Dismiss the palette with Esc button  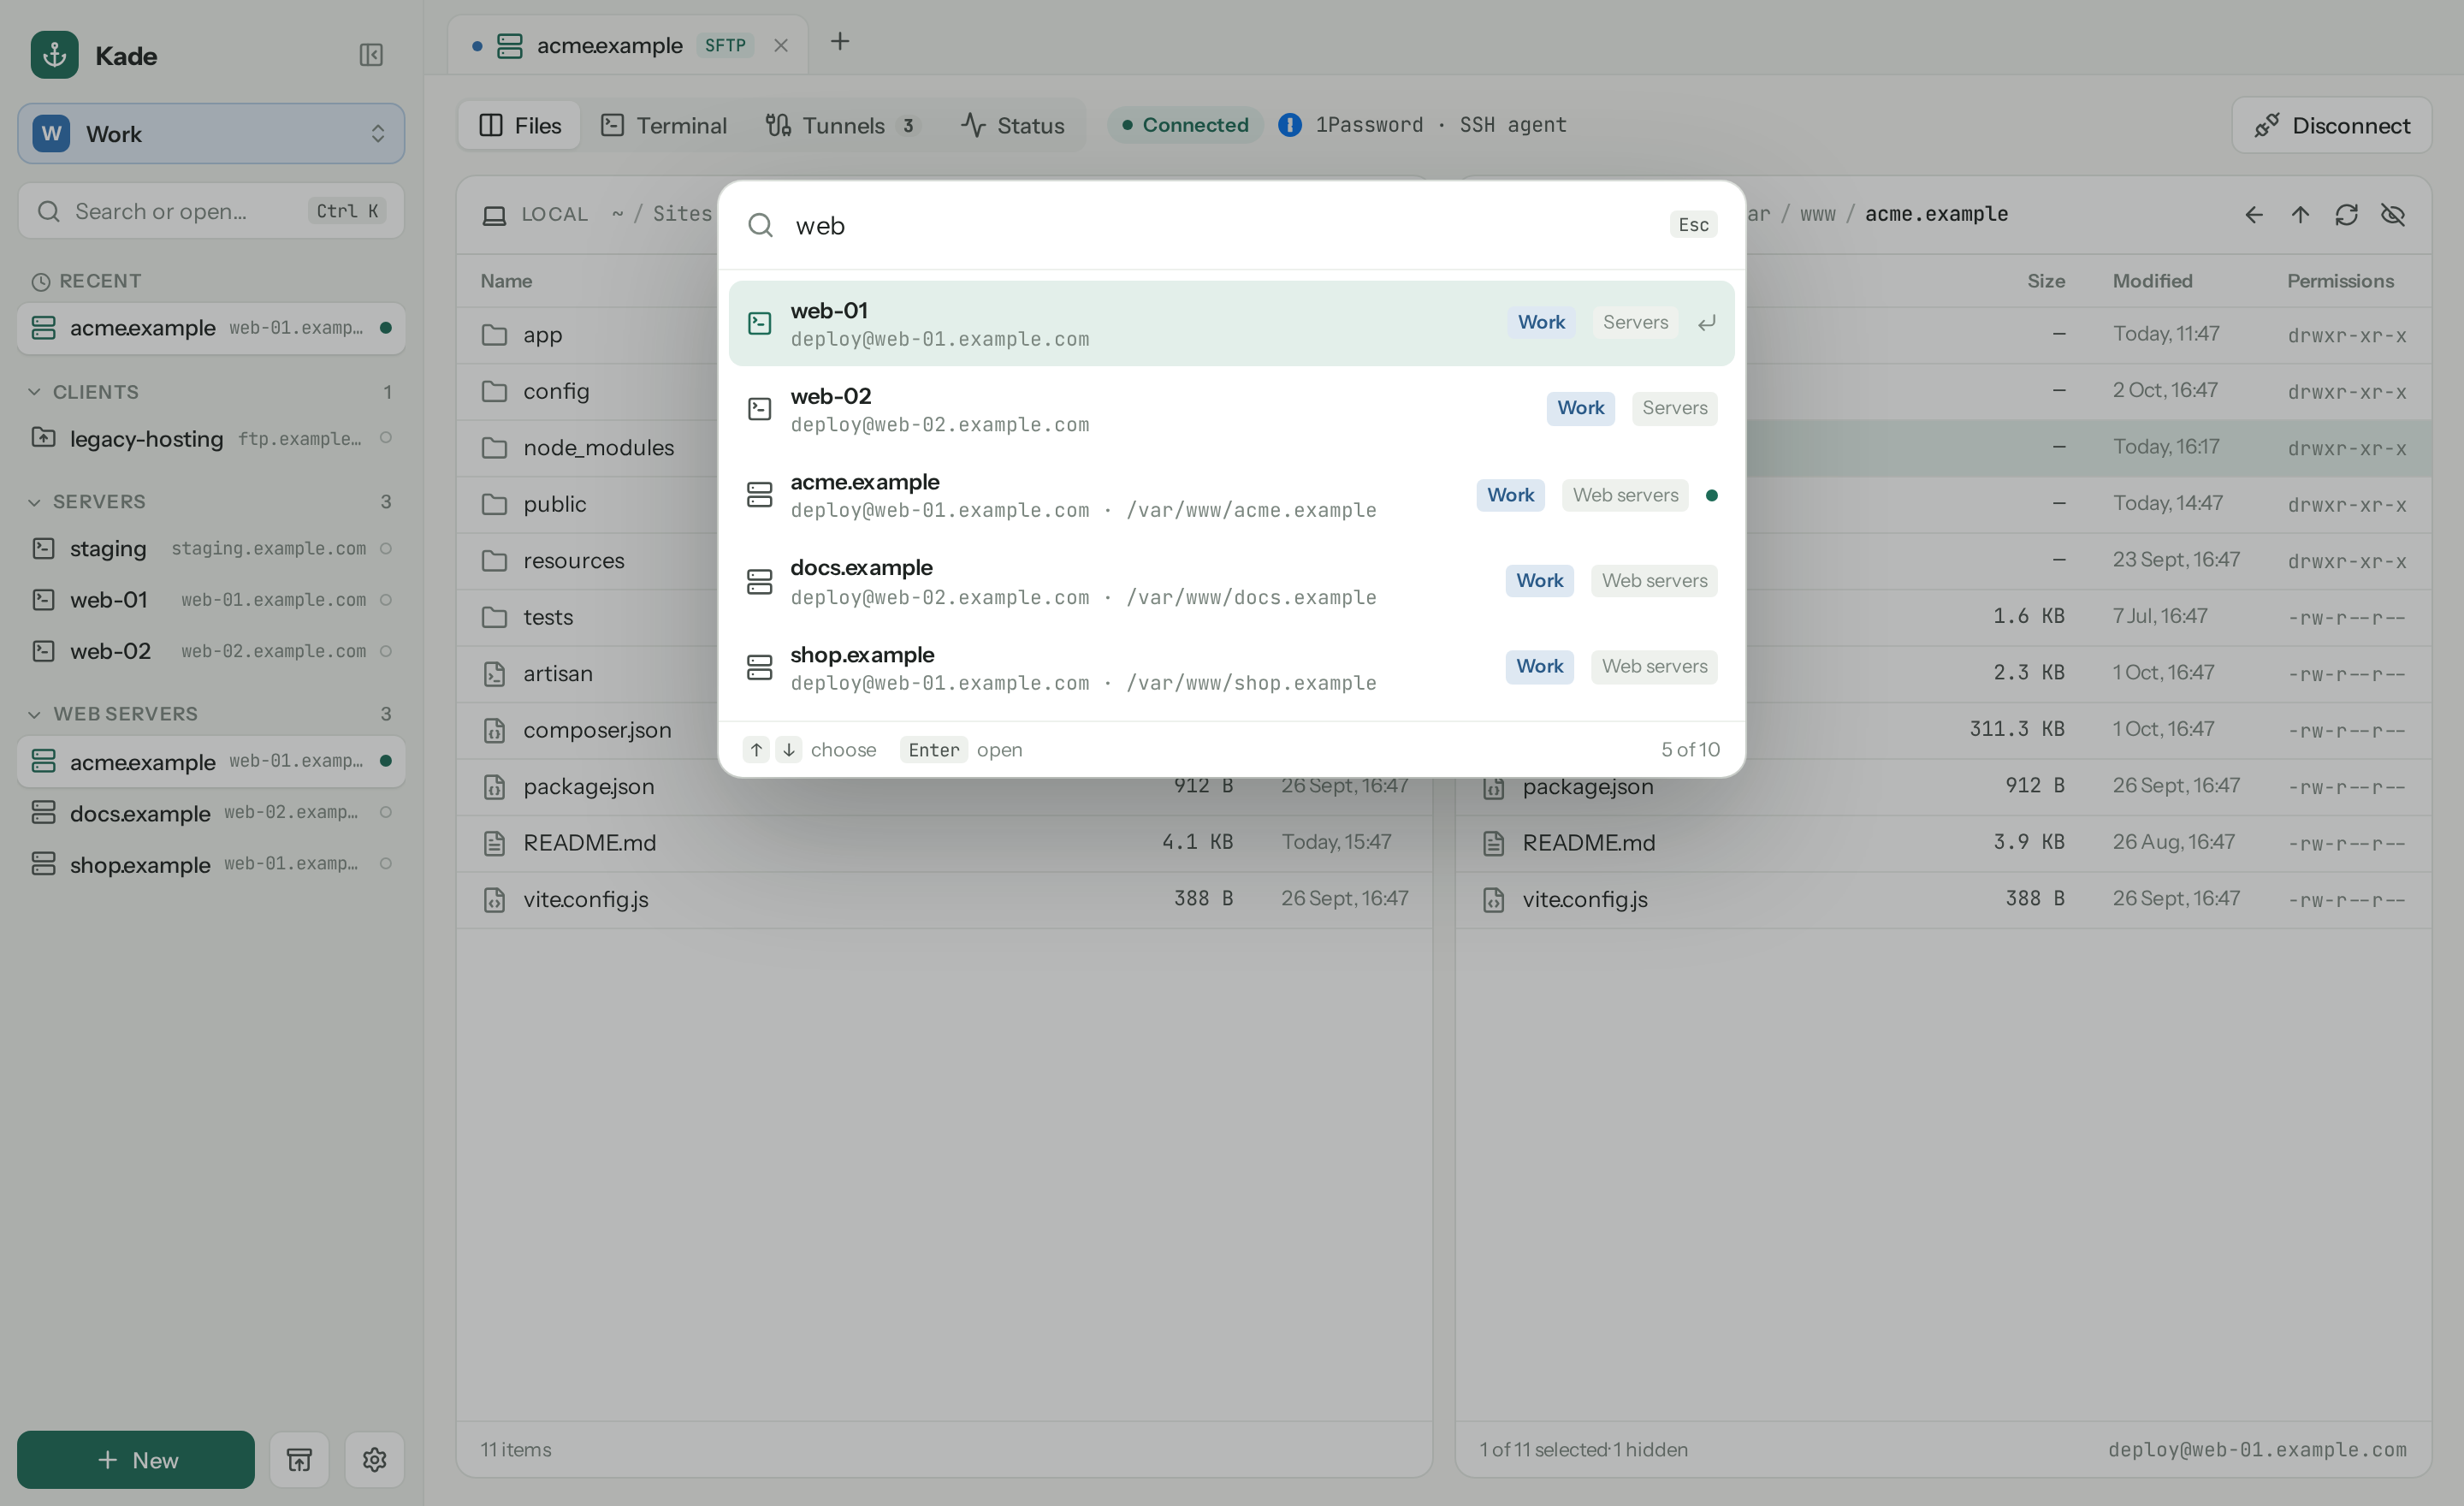(1693, 225)
